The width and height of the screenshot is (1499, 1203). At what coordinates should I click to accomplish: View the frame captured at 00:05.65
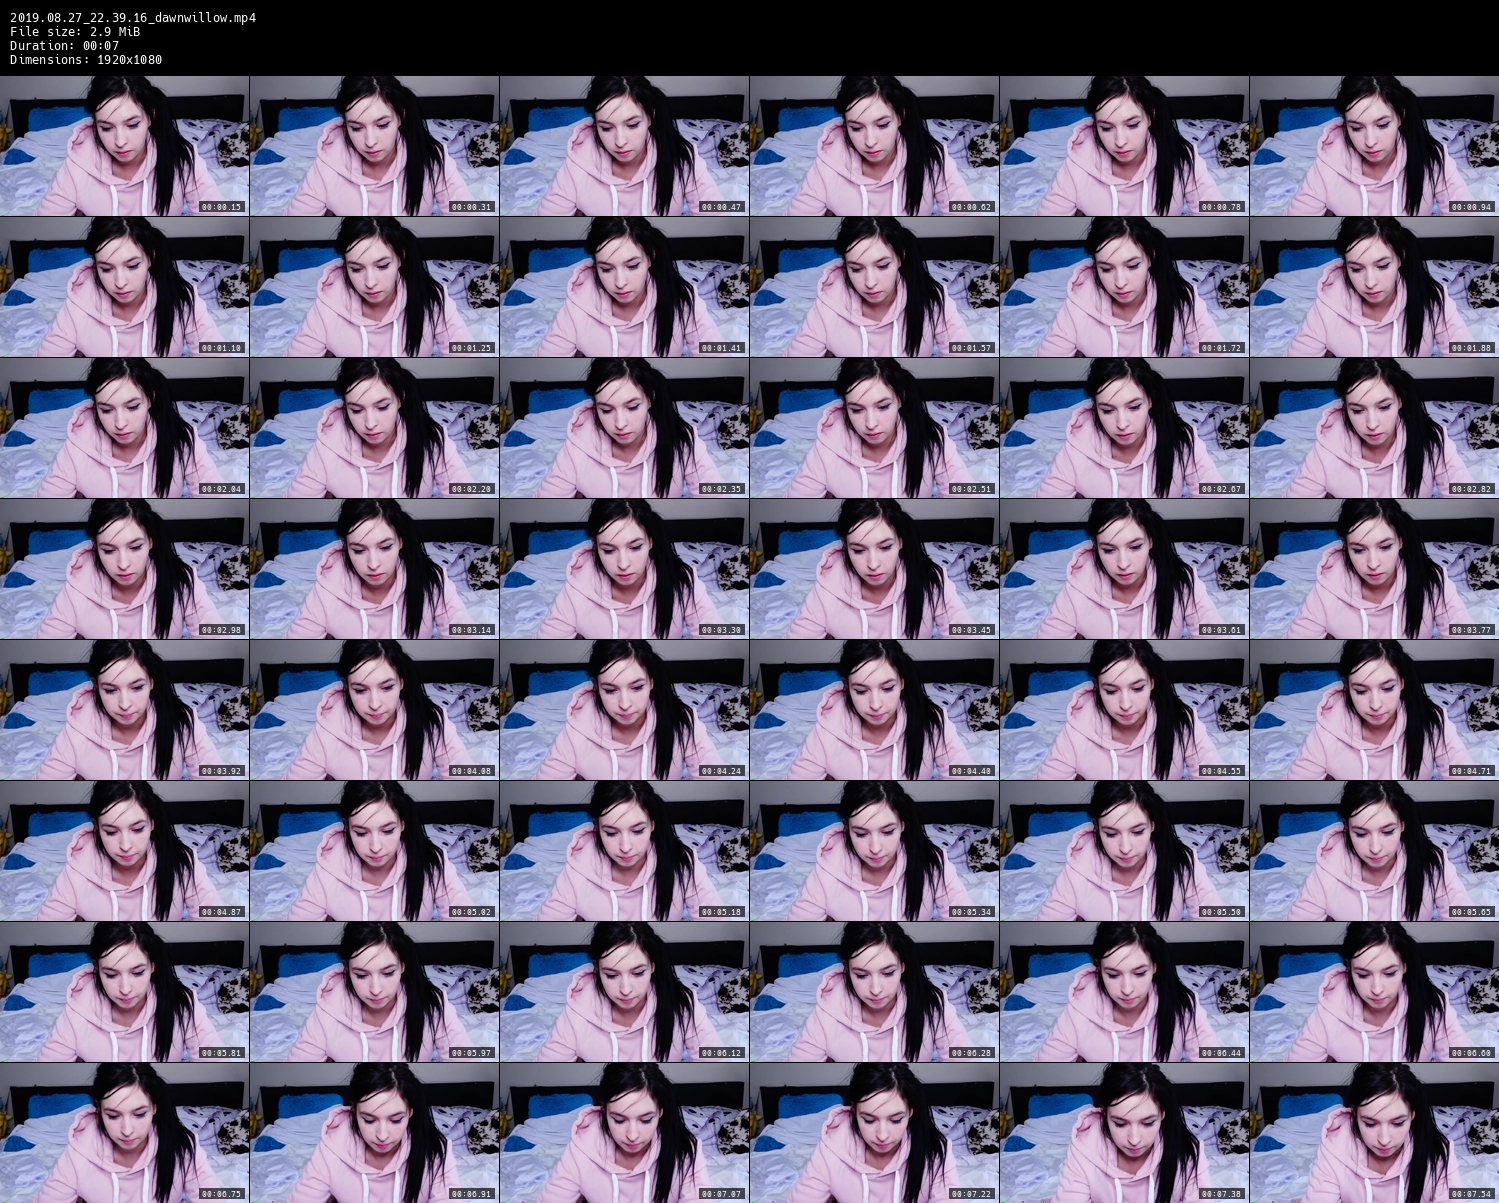coord(1374,851)
